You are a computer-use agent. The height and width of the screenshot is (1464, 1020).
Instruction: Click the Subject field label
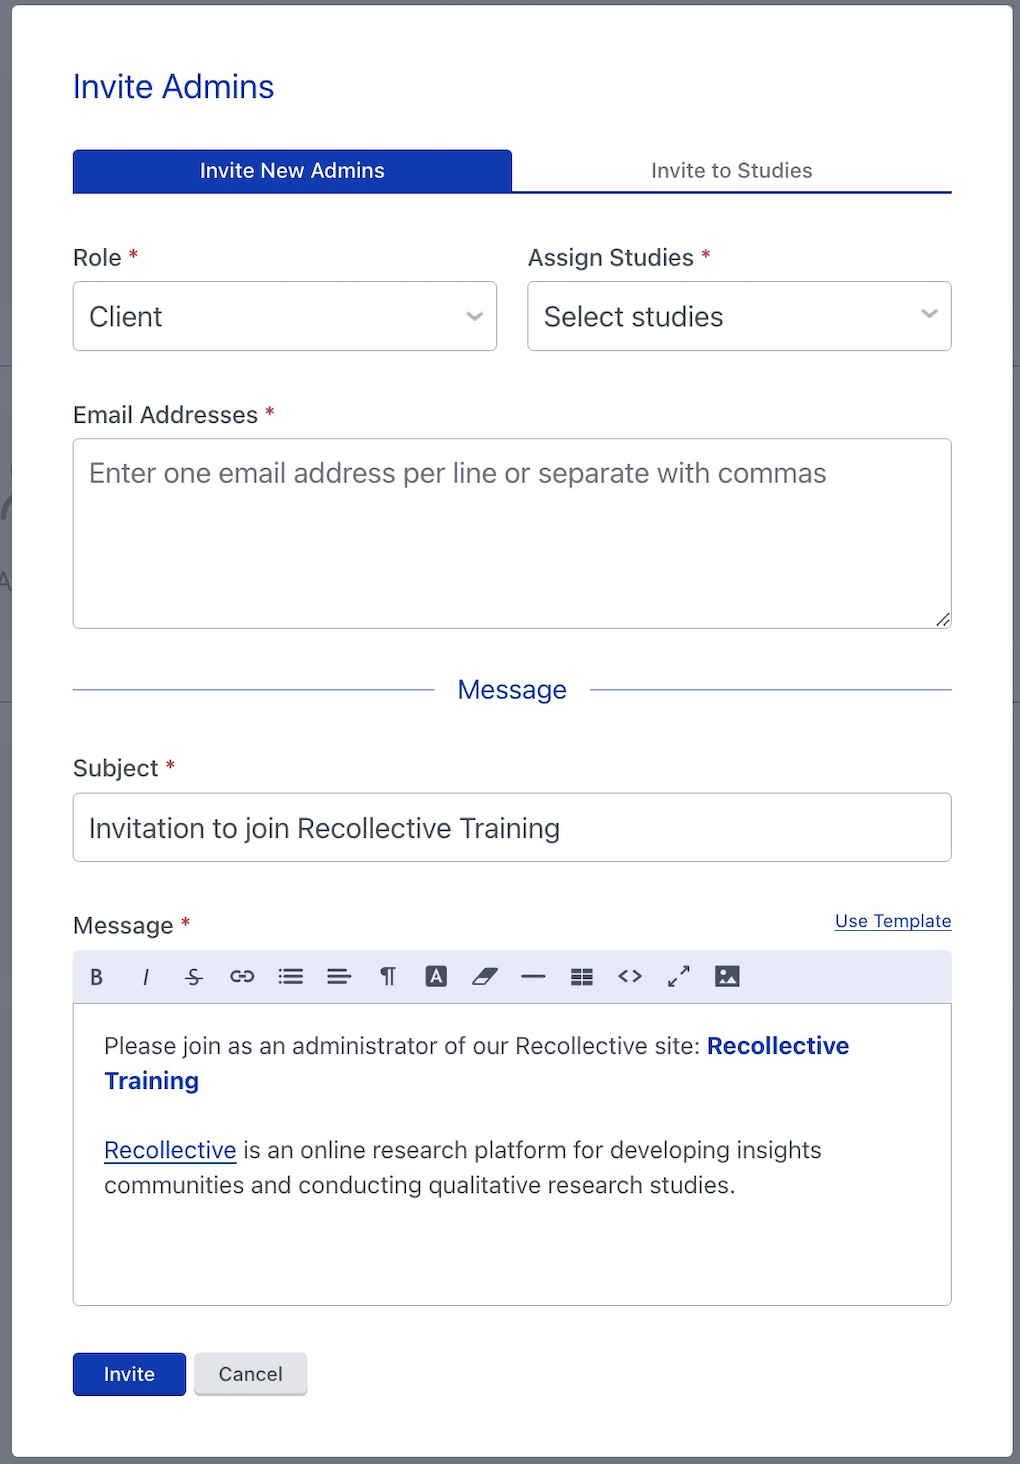(115, 768)
